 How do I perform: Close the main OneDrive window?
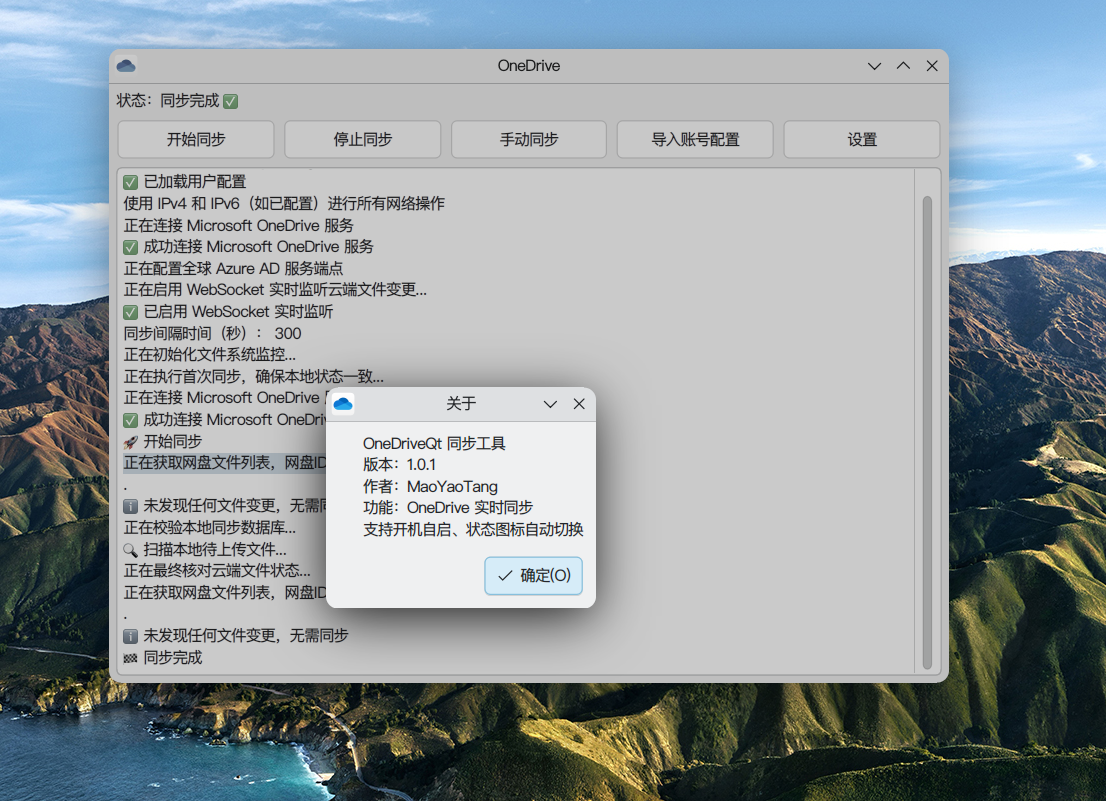932,66
